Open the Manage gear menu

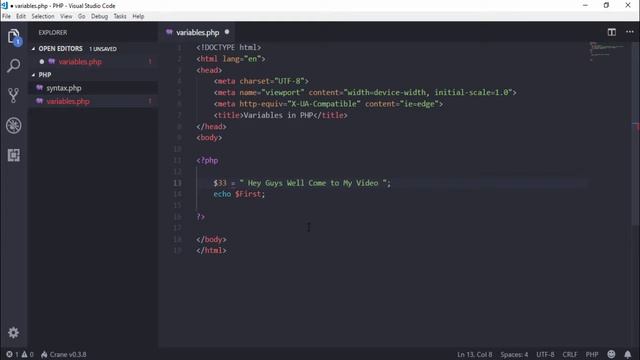(13, 333)
